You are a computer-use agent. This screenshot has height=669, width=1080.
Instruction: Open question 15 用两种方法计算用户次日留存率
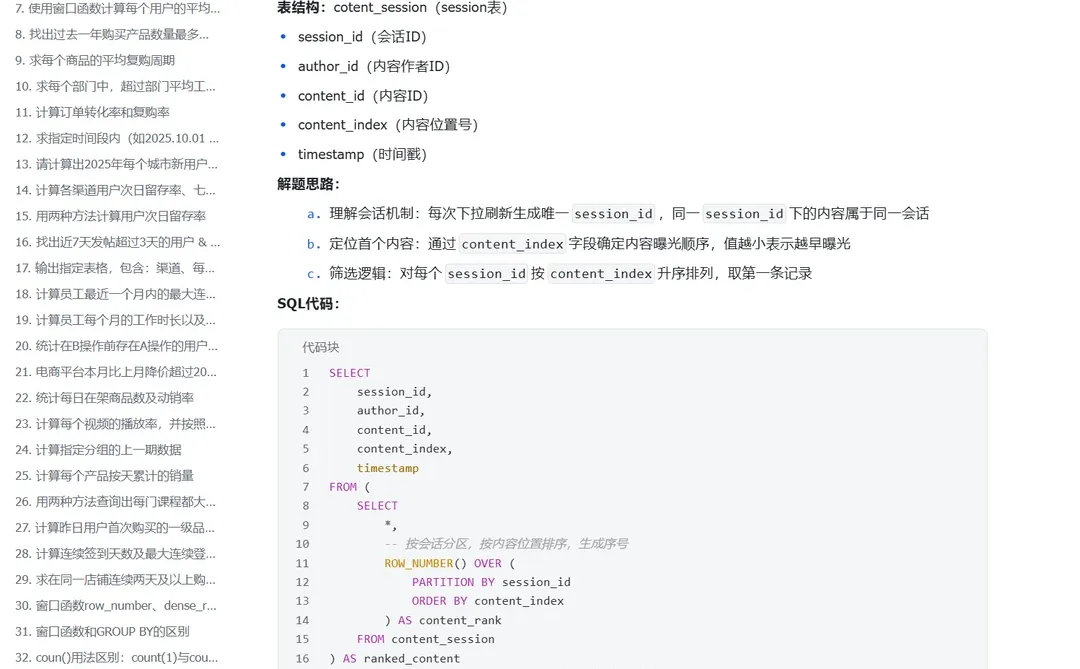100,216
